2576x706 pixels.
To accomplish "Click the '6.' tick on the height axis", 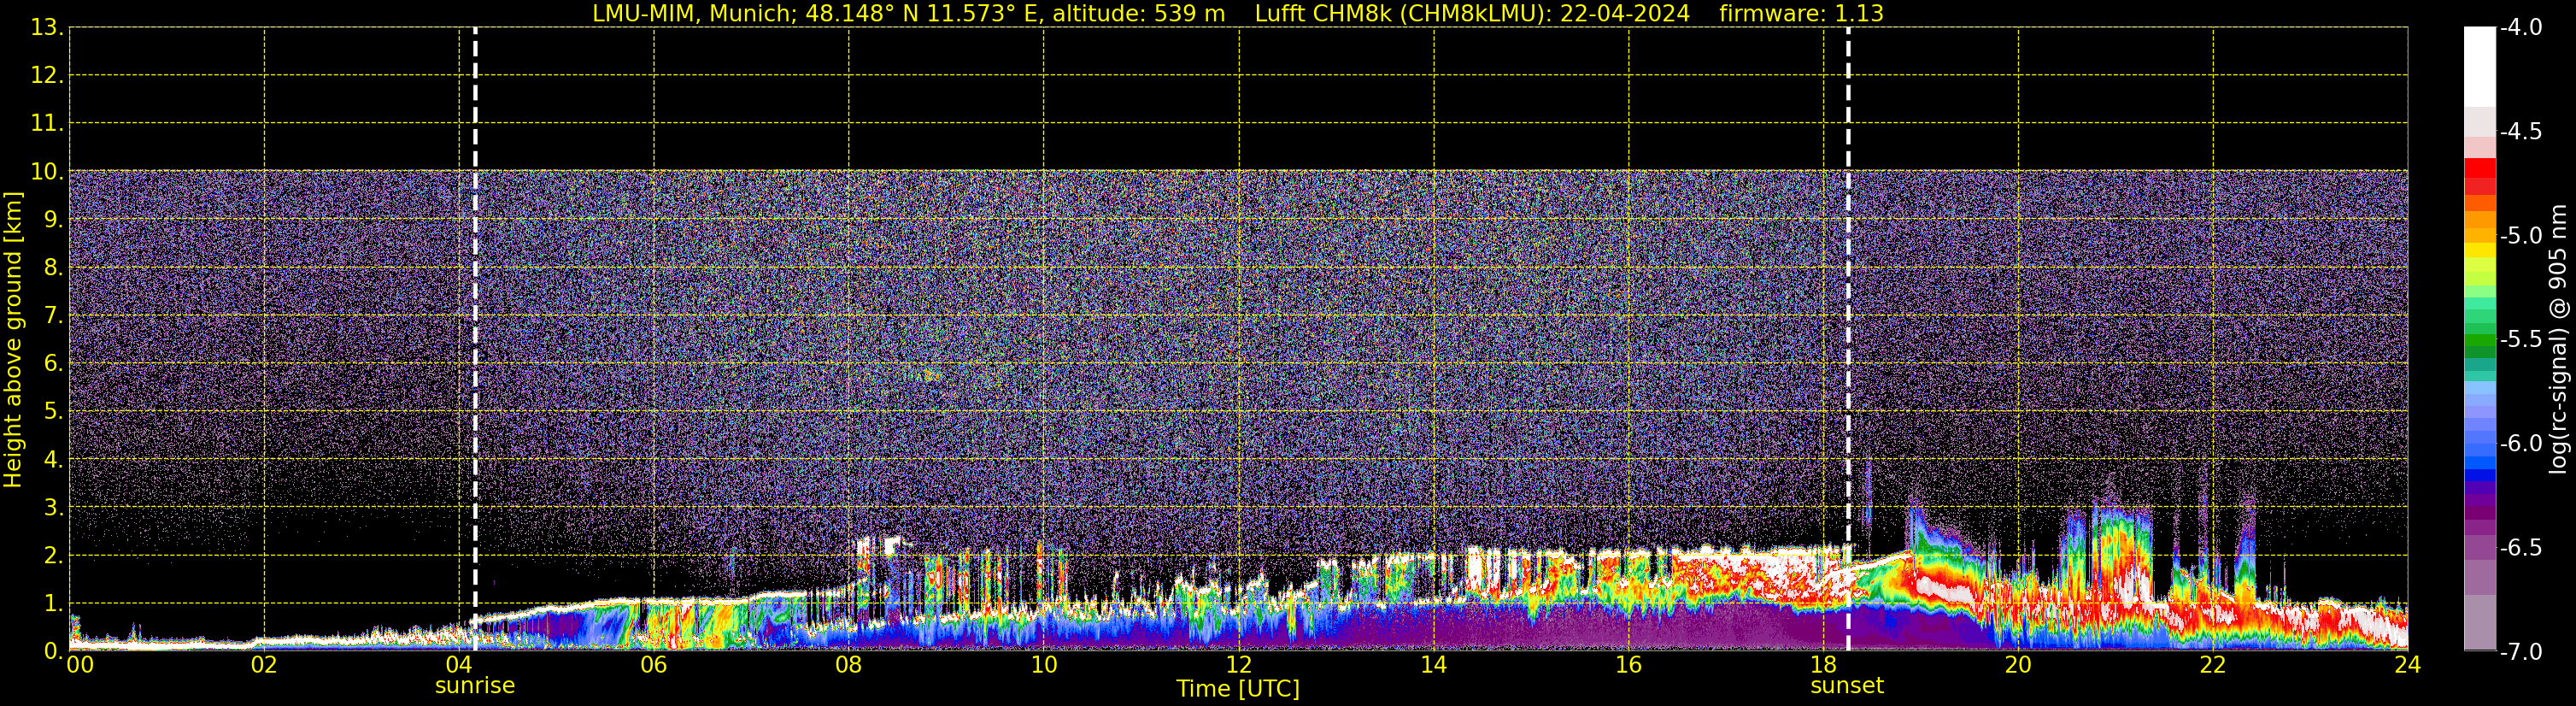I will coord(53,364).
